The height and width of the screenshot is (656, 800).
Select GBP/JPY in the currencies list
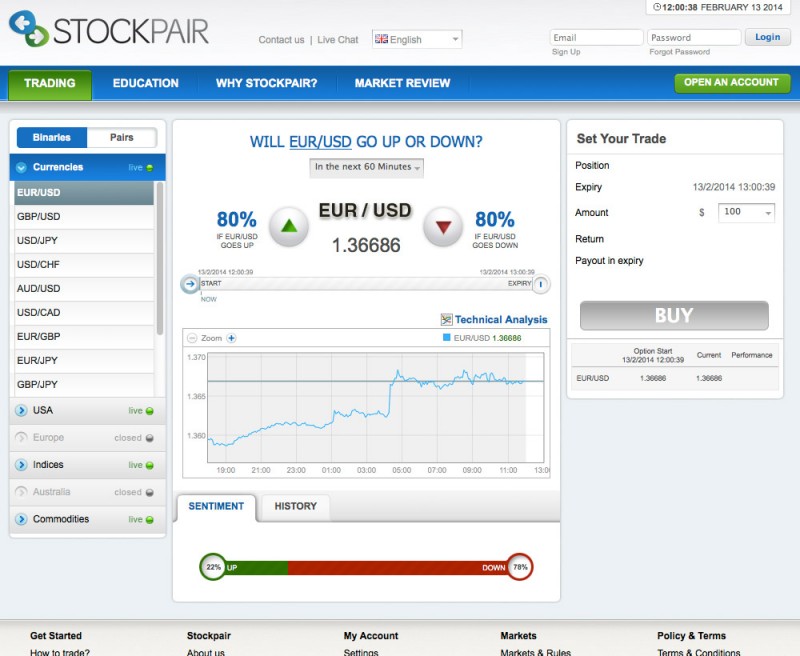84,384
